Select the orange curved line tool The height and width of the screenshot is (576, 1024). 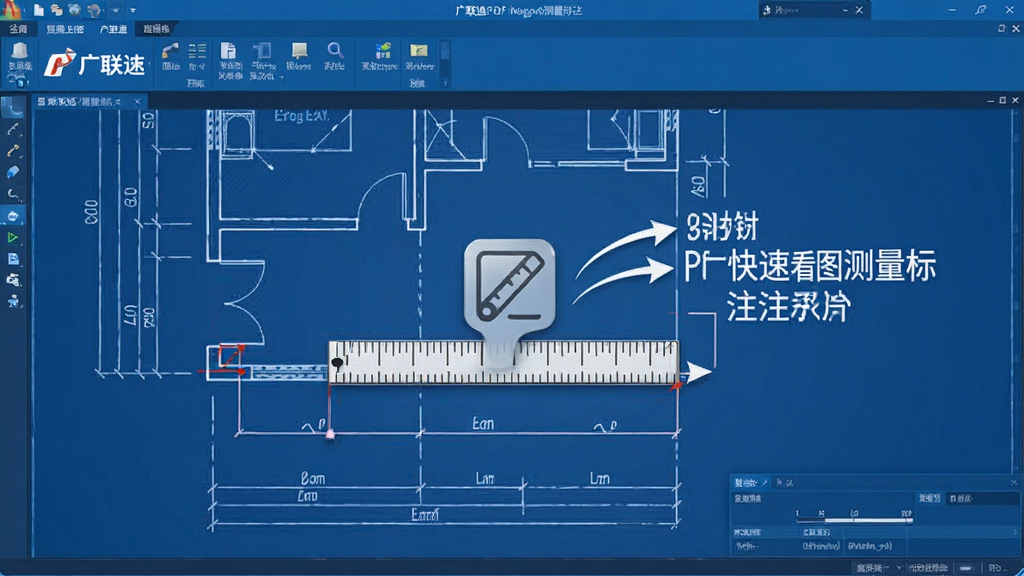[x=13, y=151]
